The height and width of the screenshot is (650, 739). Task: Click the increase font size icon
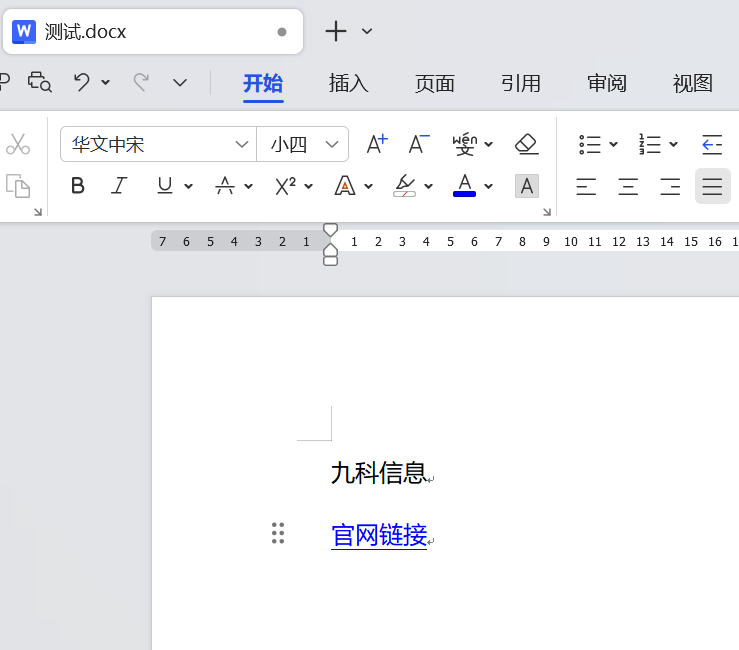376,144
